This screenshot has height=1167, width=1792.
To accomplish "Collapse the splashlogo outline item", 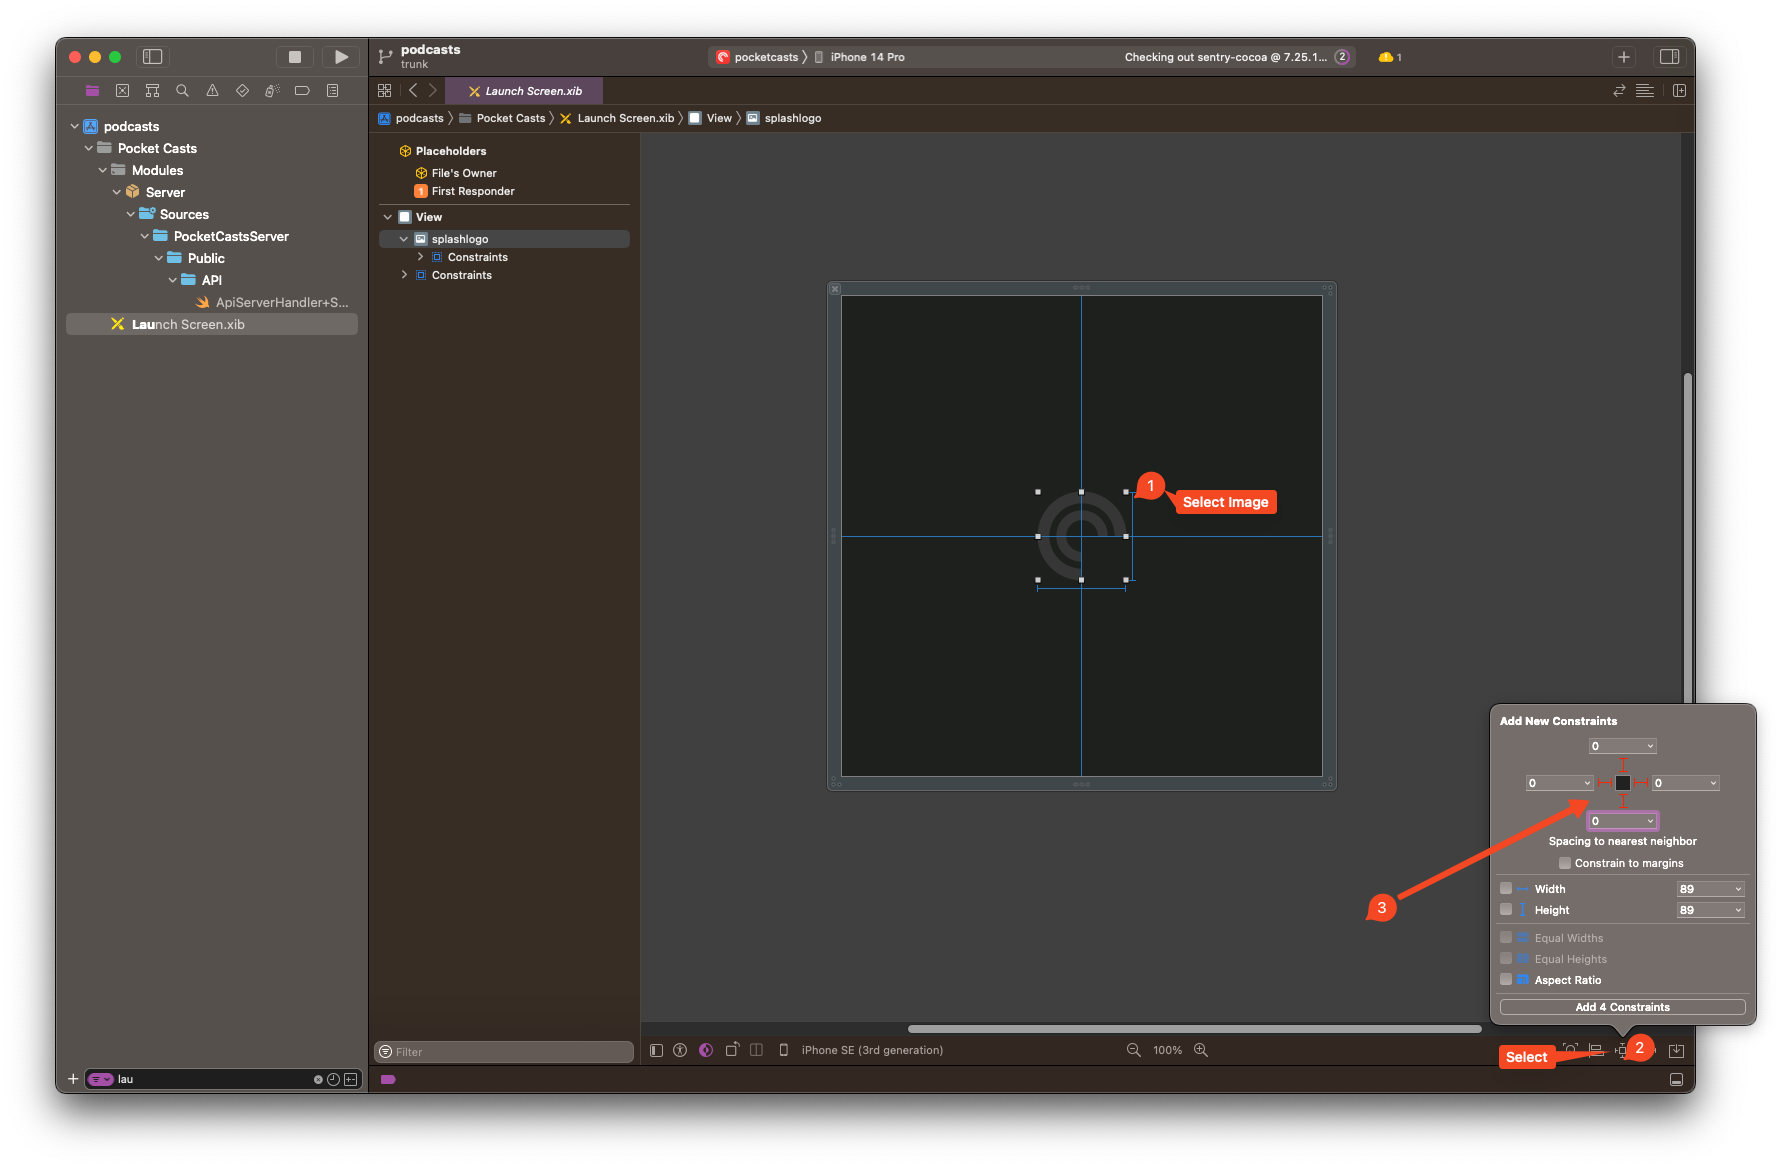I will [x=404, y=239].
